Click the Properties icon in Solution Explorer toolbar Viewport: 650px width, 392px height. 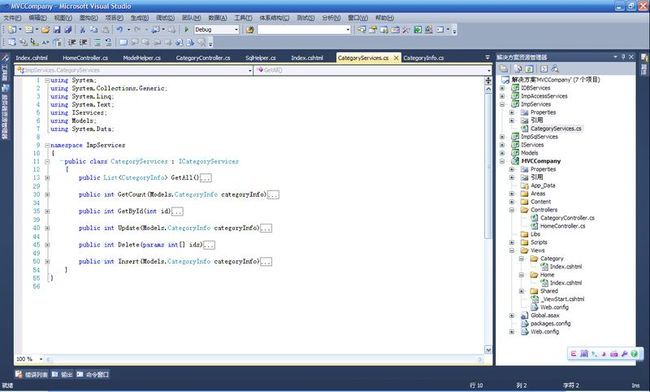[x=504, y=69]
